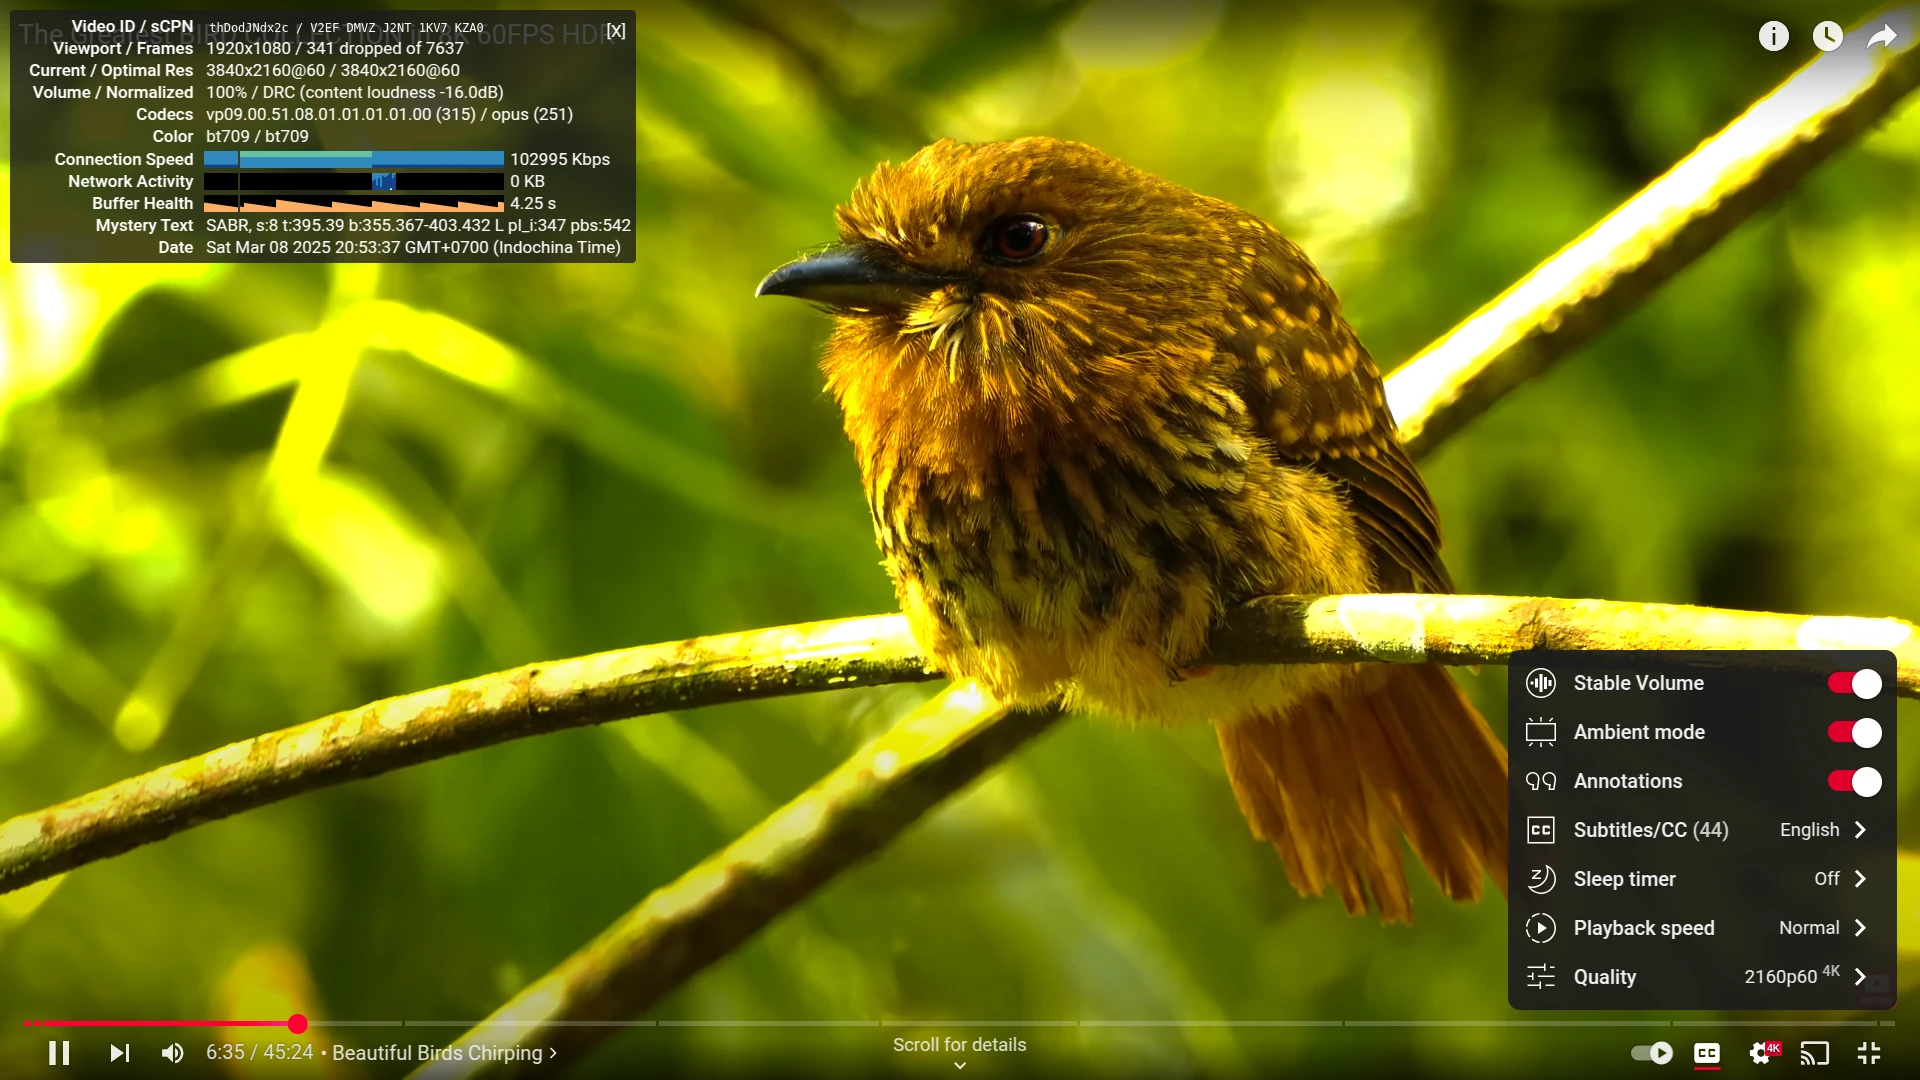This screenshot has height=1080, width=1920.
Task: Click the Date value Sat Mar 08 2025
Action: tap(413, 247)
